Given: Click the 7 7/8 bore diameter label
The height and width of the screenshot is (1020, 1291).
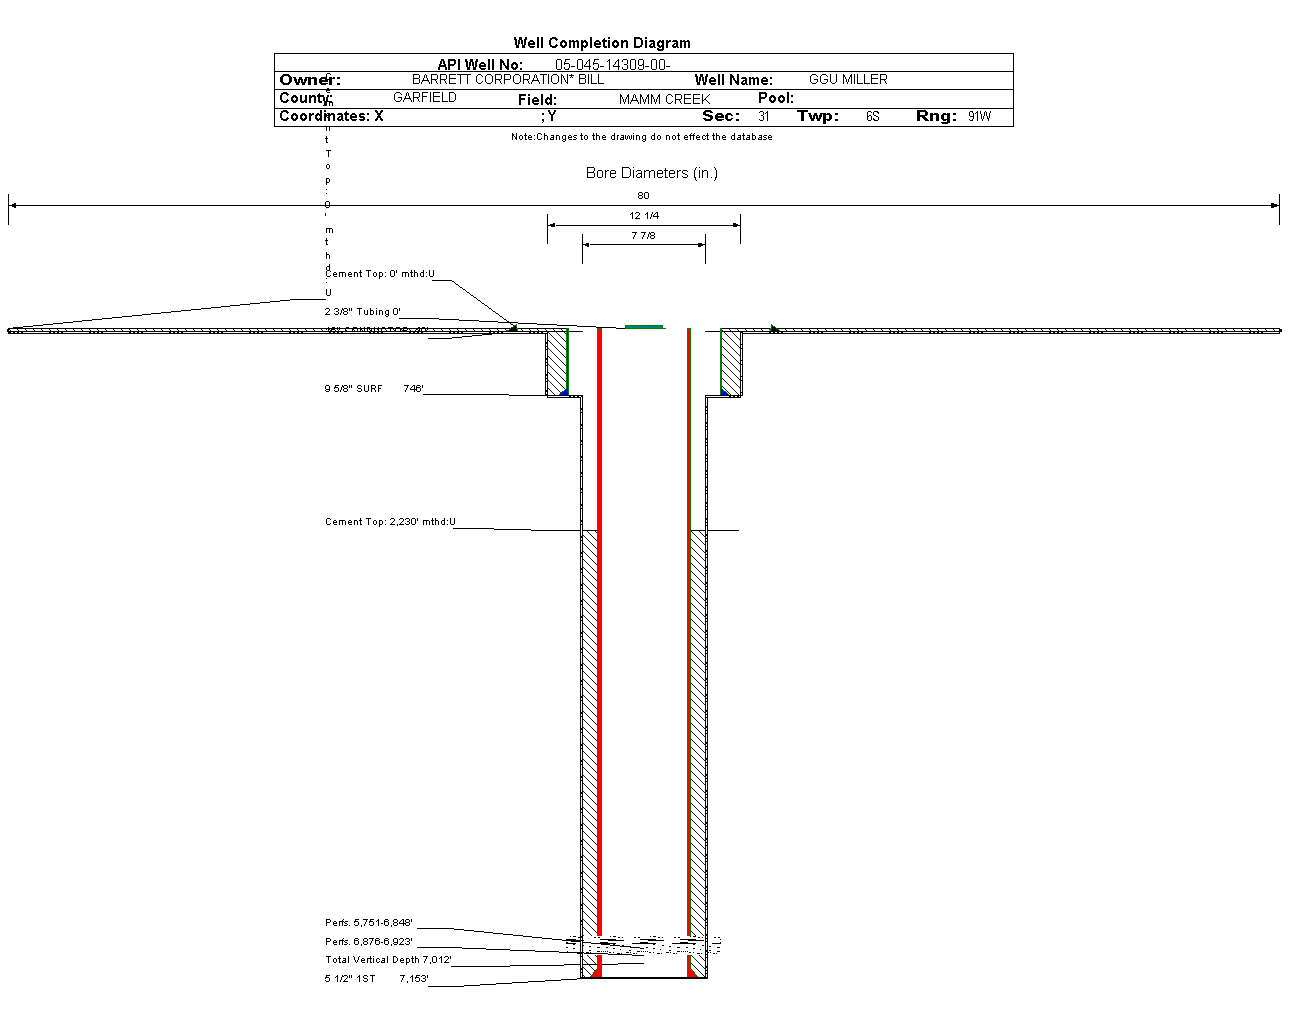Looking at the screenshot, I should point(643,236).
